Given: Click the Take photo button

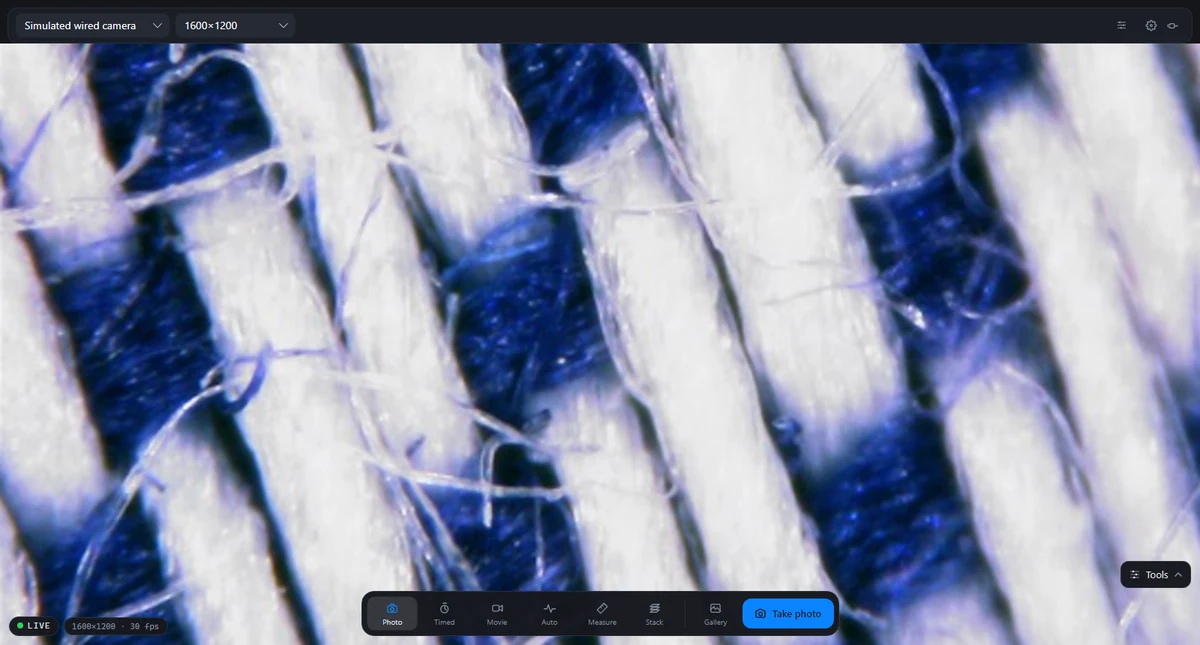Looking at the screenshot, I should click(x=788, y=613).
